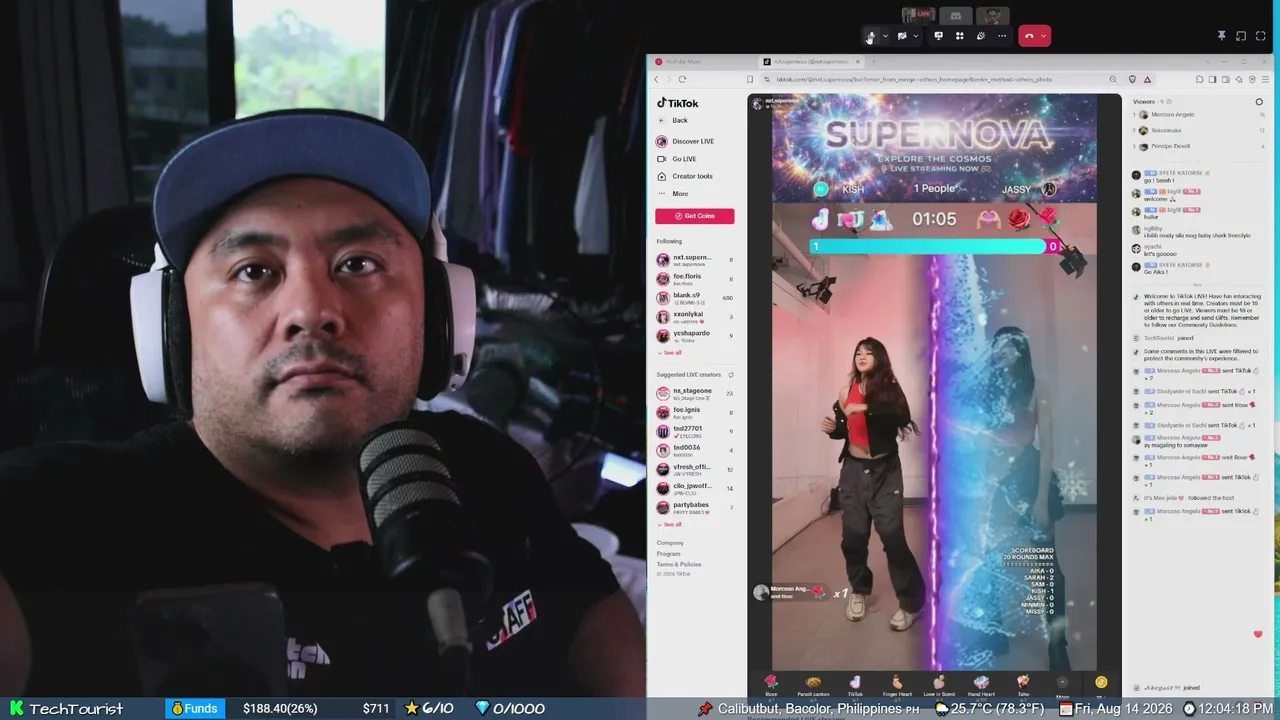Open a new browser tab

click(x=873, y=62)
